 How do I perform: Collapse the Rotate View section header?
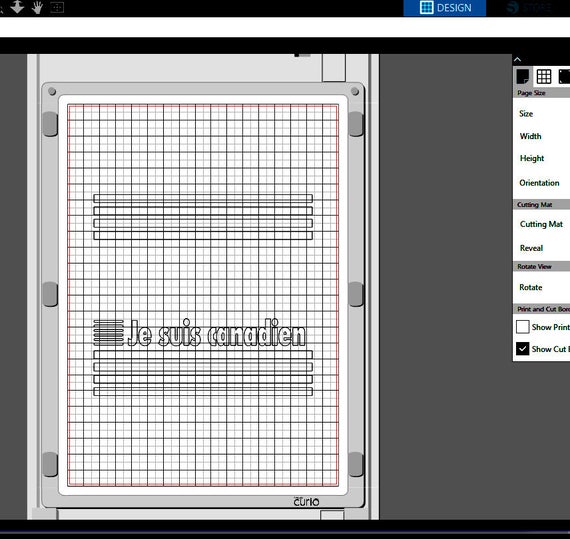point(541,266)
